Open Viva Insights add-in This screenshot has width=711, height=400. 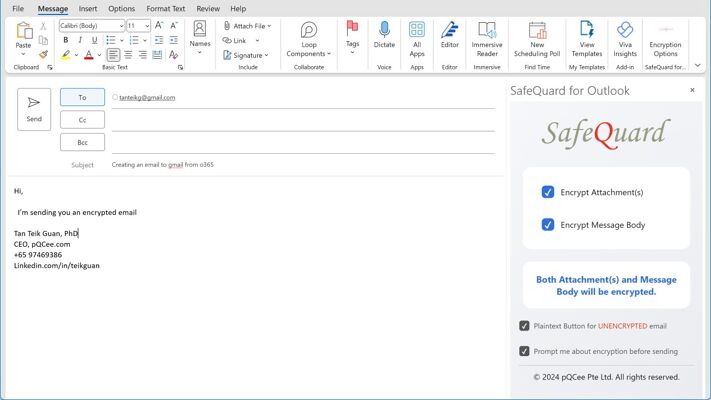(x=625, y=37)
